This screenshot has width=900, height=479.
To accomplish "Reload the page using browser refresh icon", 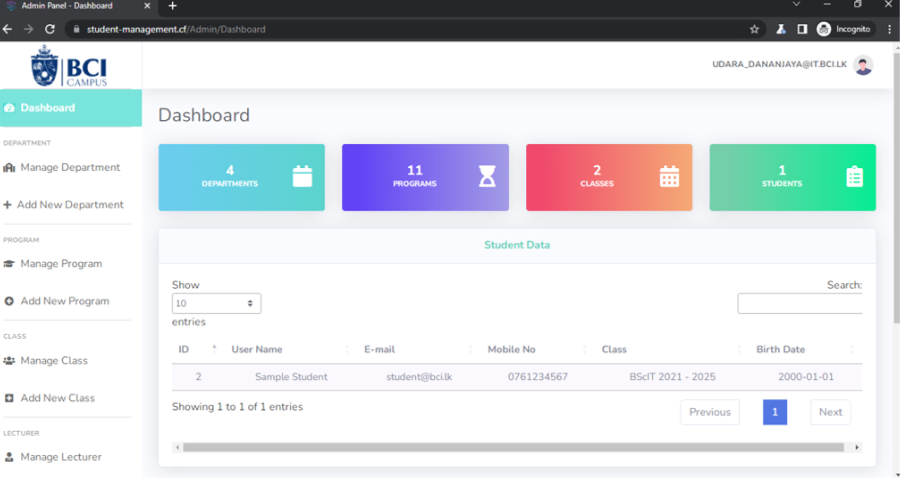I will point(50,29).
